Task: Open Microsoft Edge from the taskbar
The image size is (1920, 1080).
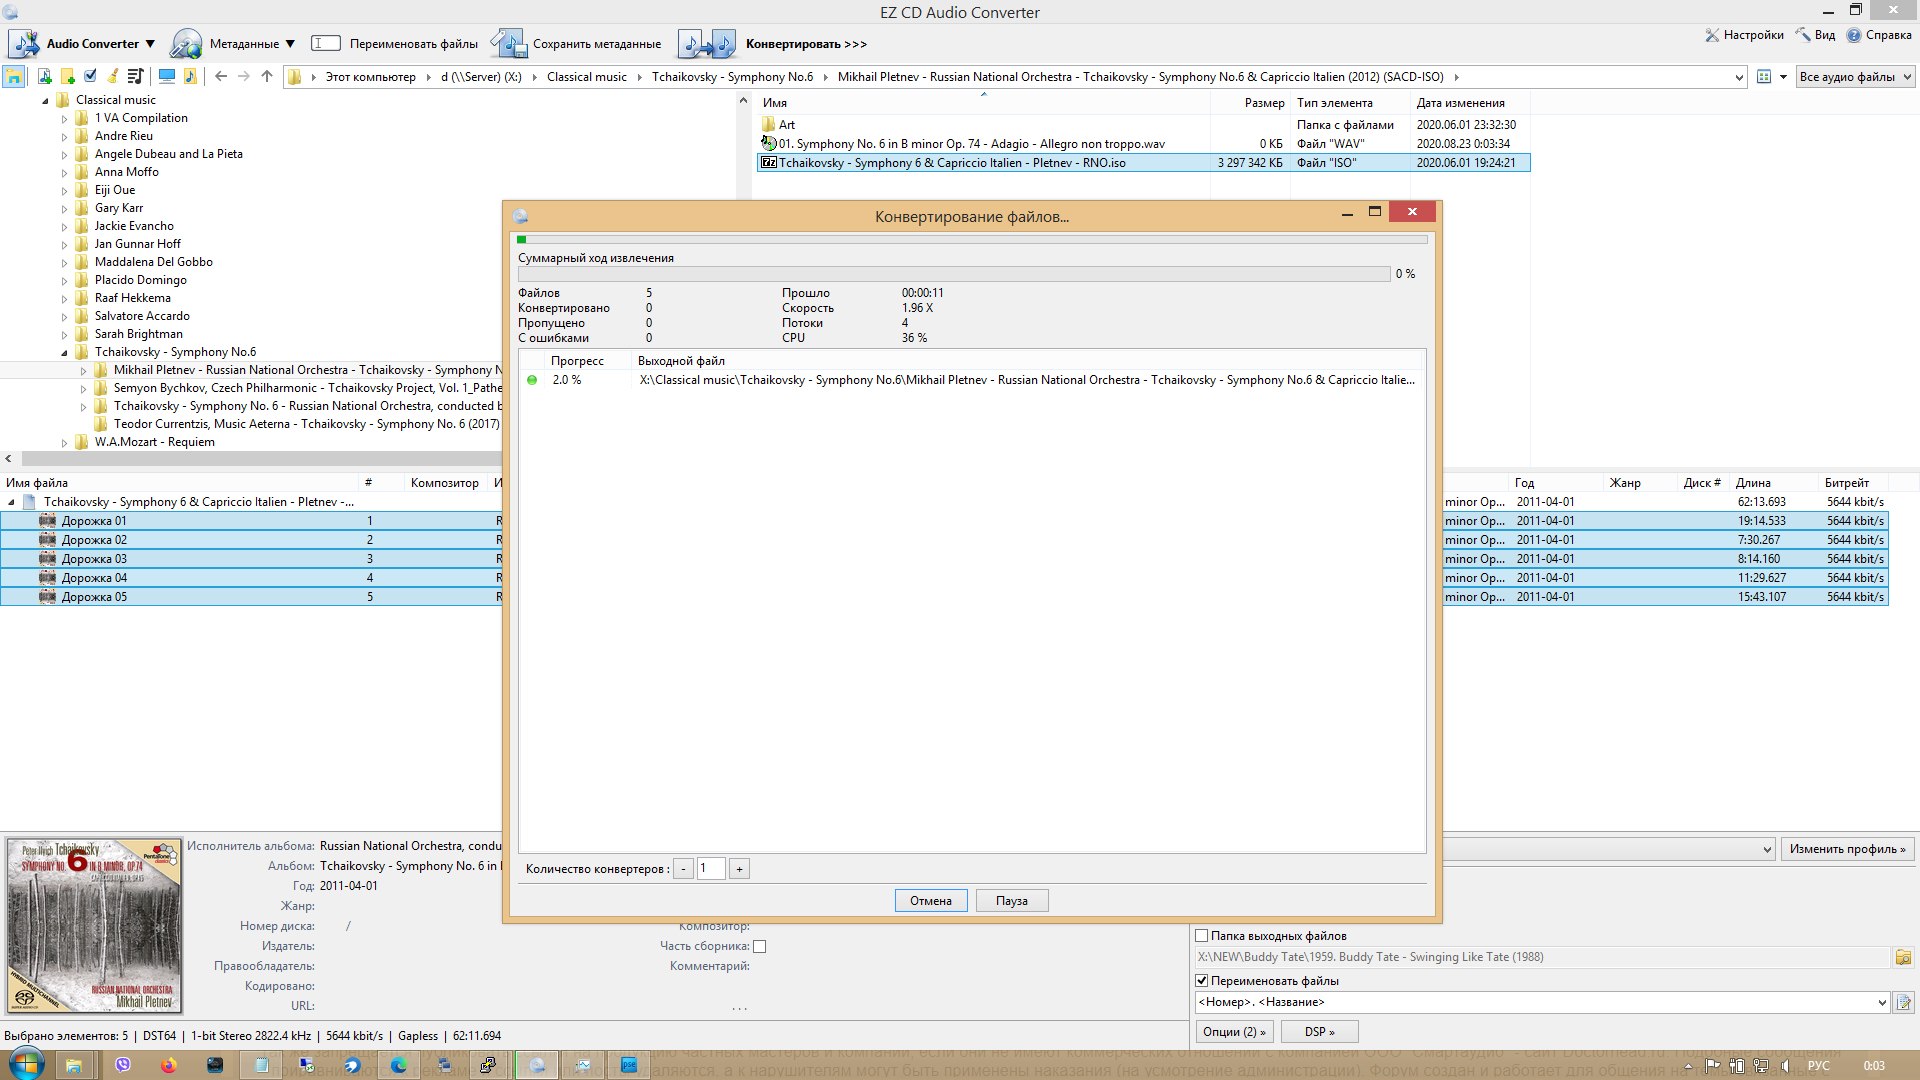Action: pyautogui.click(x=399, y=1065)
